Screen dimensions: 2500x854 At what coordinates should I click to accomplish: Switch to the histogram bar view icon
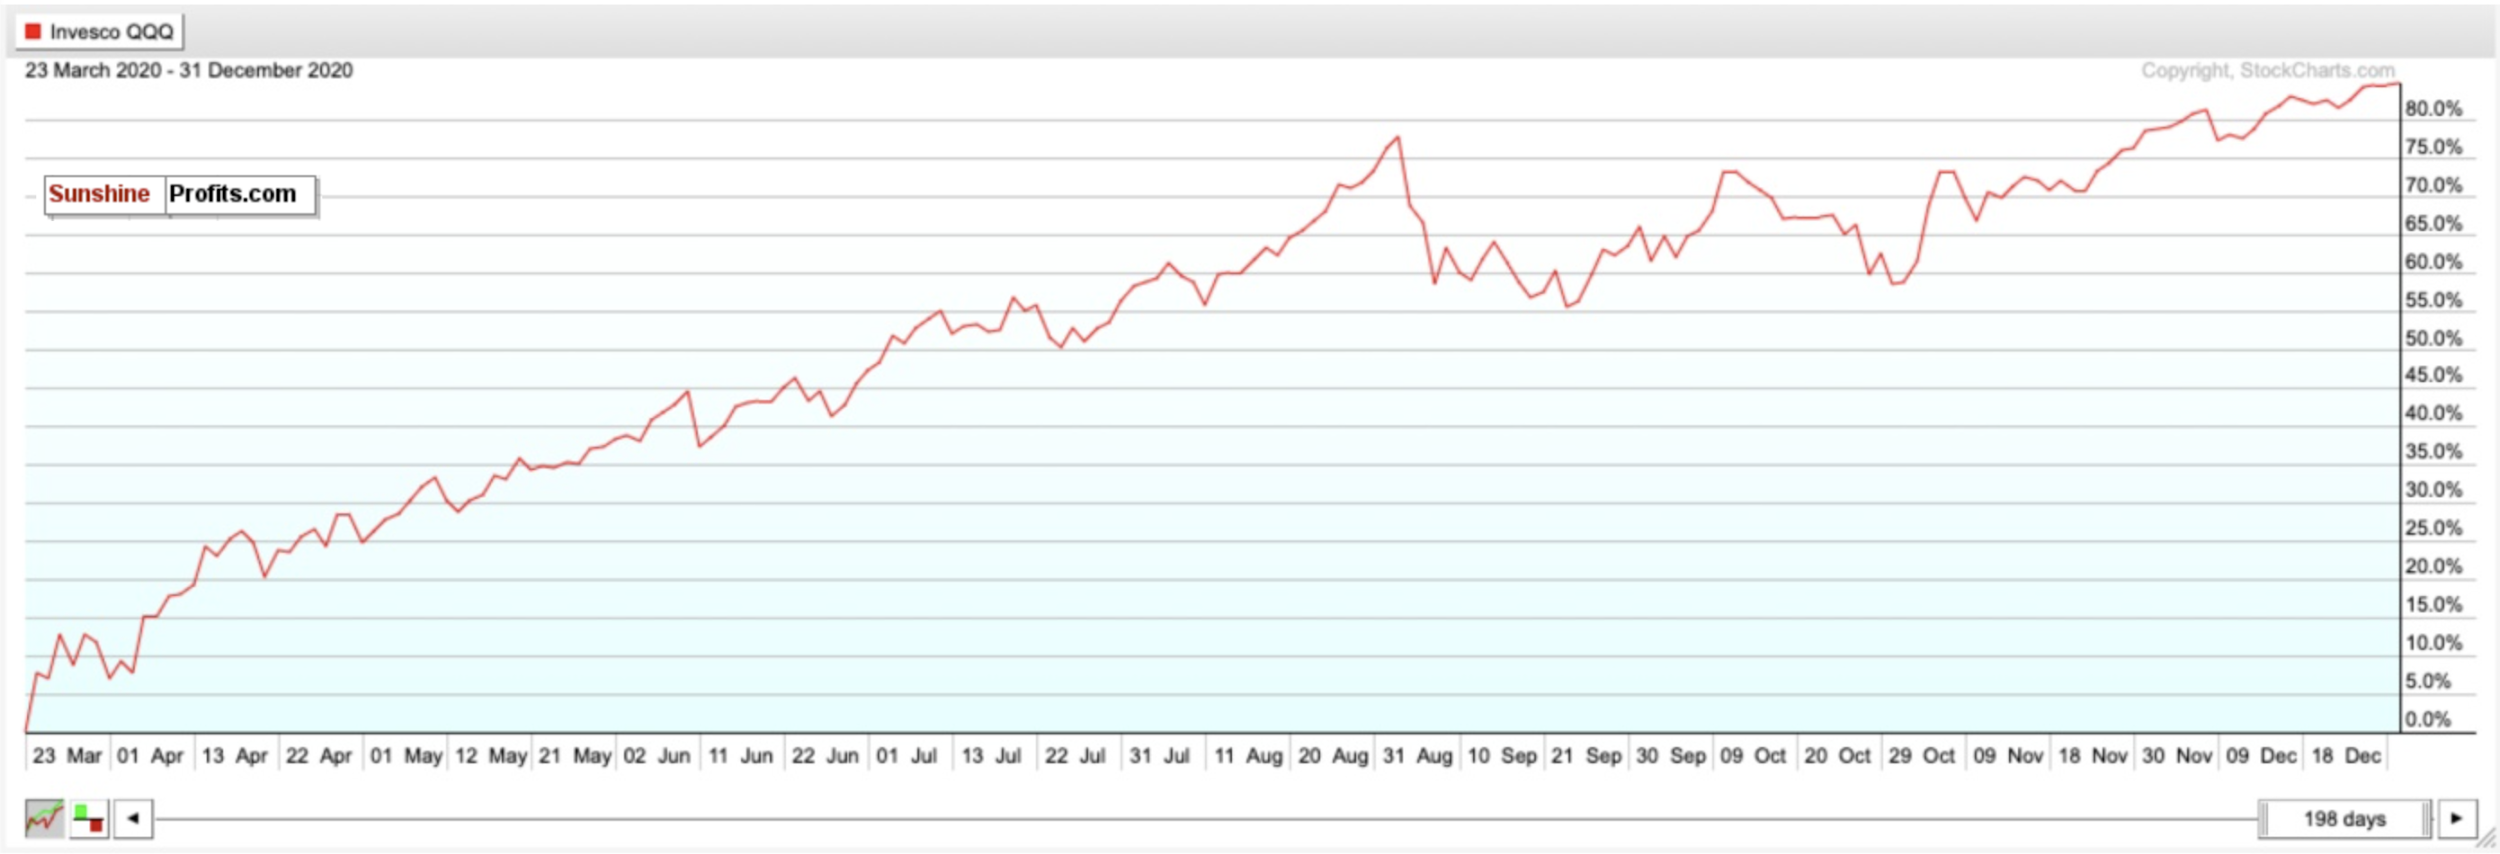point(89,819)
